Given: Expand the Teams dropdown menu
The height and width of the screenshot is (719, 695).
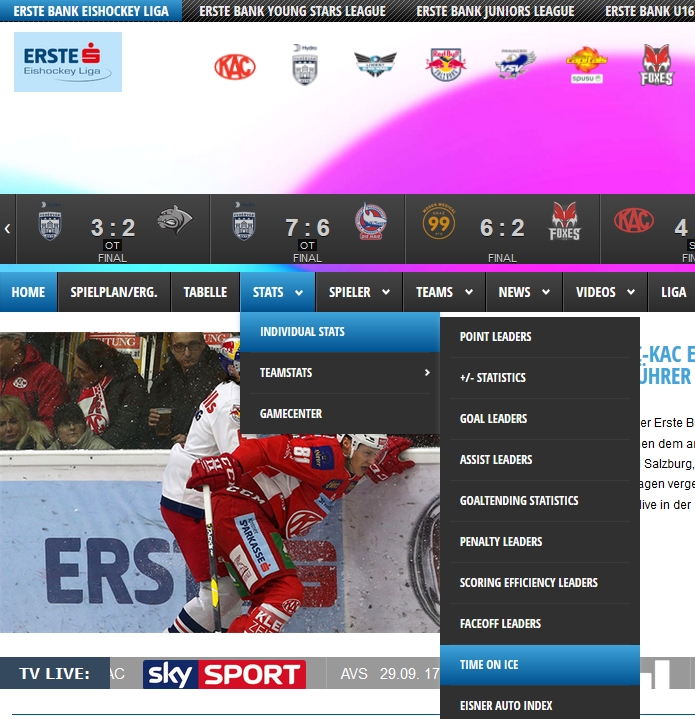Looking at the screenshot, I should 444,292.
